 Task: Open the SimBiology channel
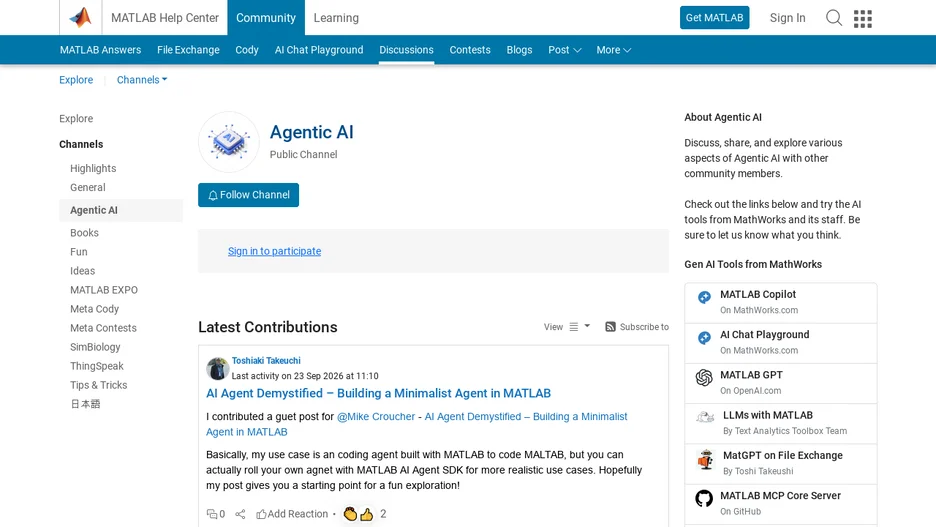coord(95,347)
